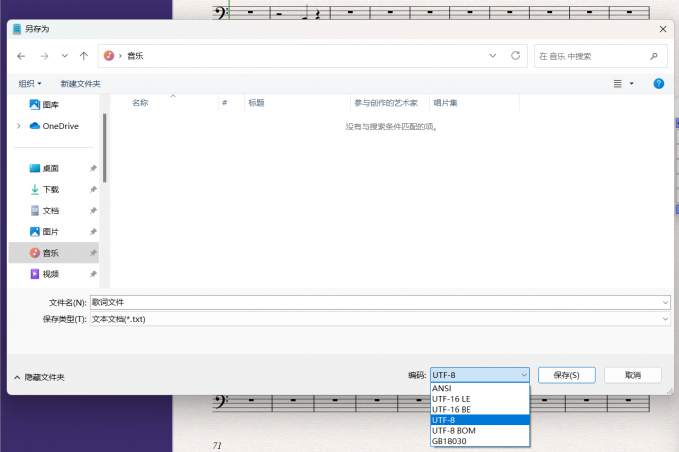The image size is (679, 452).
Task: Select GB18030 encoding option
Action: coord(448,440)
